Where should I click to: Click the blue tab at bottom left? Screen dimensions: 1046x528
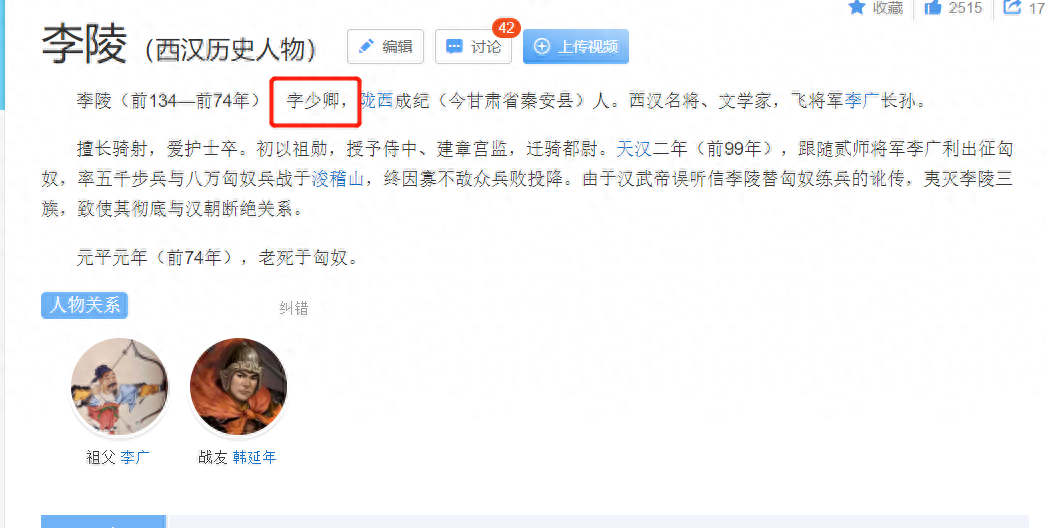pyautogui.click(x=103, y=521)
